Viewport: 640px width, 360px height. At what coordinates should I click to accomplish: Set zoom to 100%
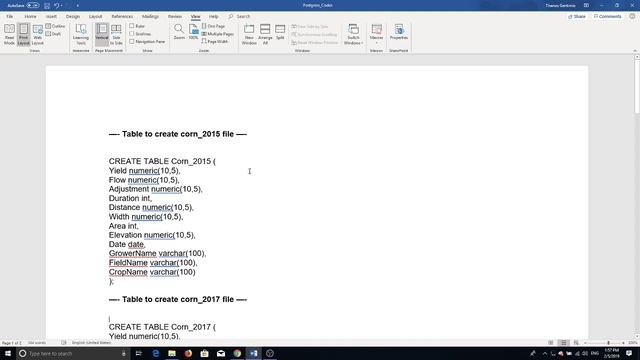[x=193, y=32]
